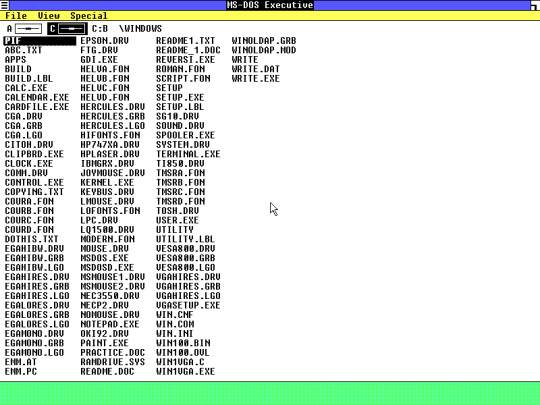
Task: Select DOTHIS.TXT file
Action: click(32, 239)
